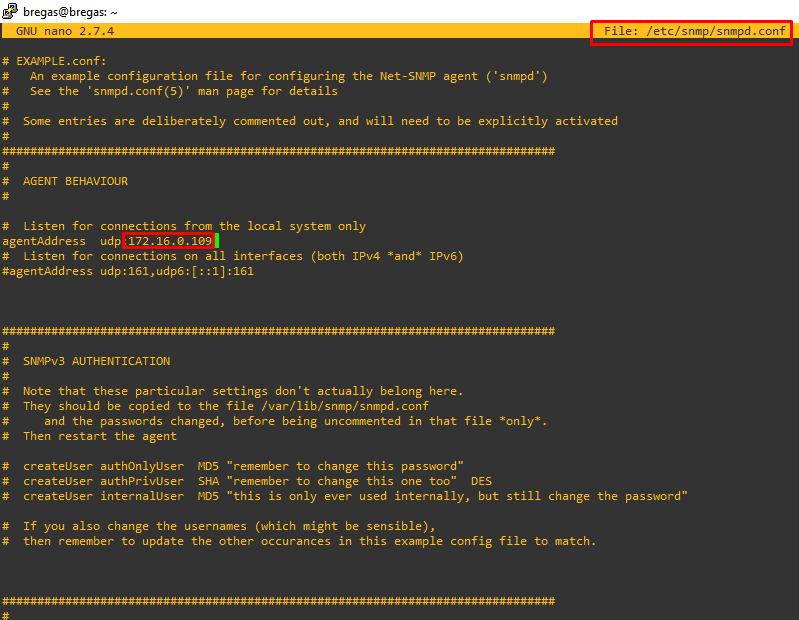Image resolution: width=799 pixels, height=620 pixels.
Task: Click the 'createUser authPrivUser SHA' line
Action: (x=247, y=481)
